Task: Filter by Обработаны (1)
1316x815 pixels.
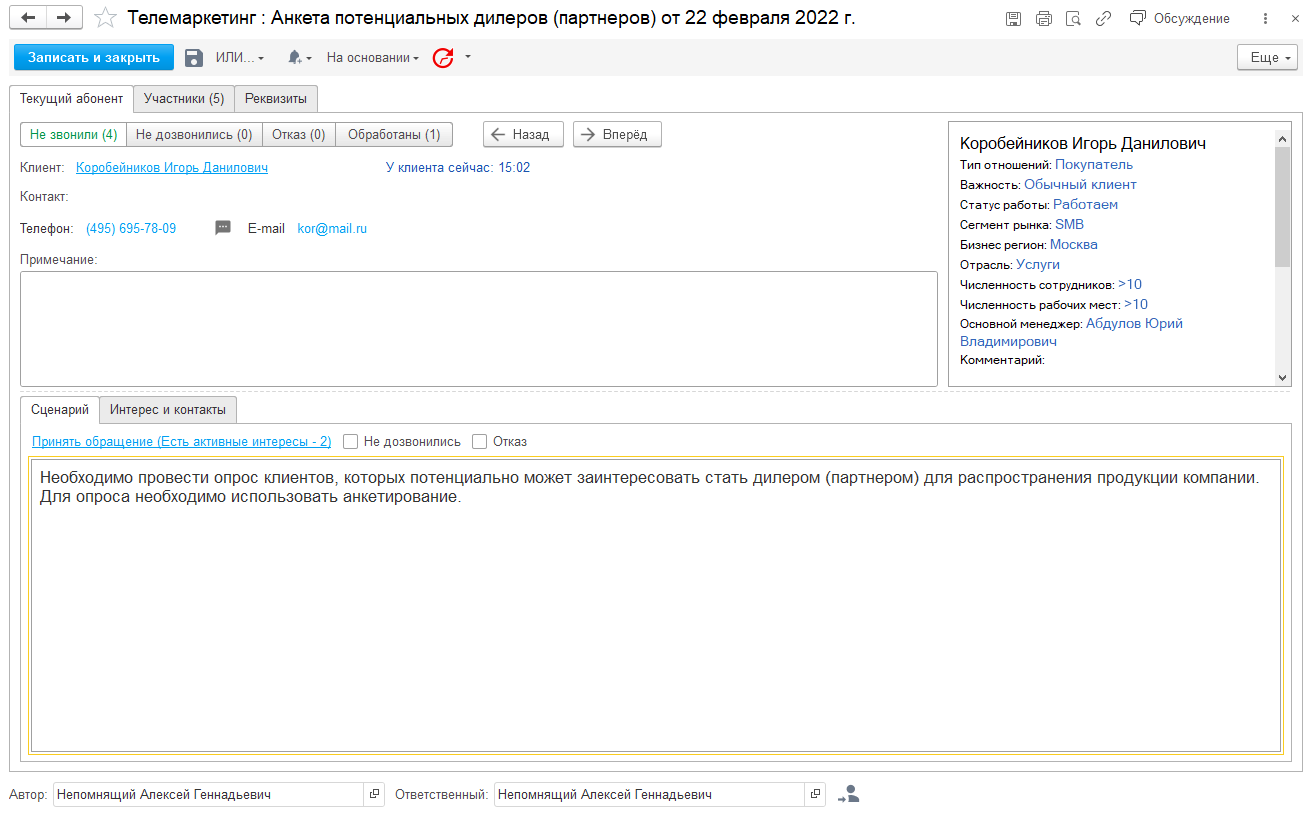Action: (x=394, y=134)
